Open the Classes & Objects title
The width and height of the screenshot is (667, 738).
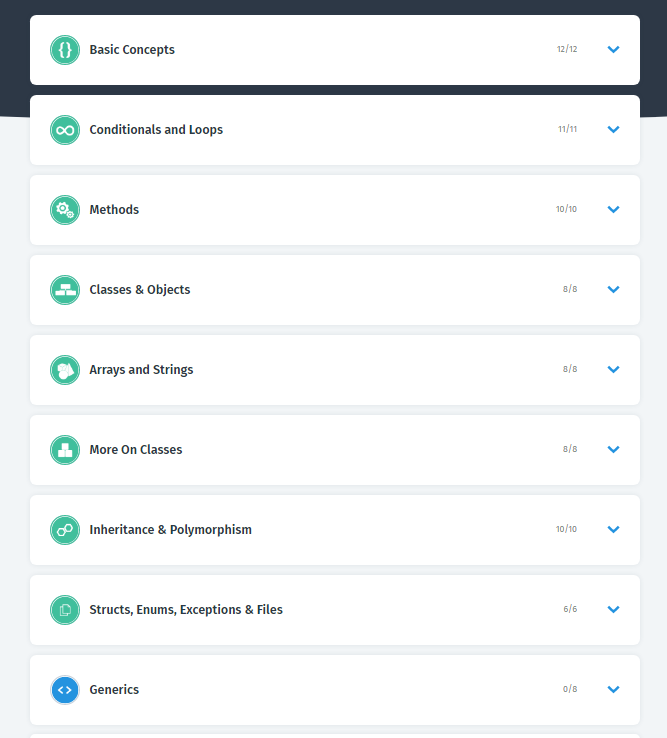[140, 290]
